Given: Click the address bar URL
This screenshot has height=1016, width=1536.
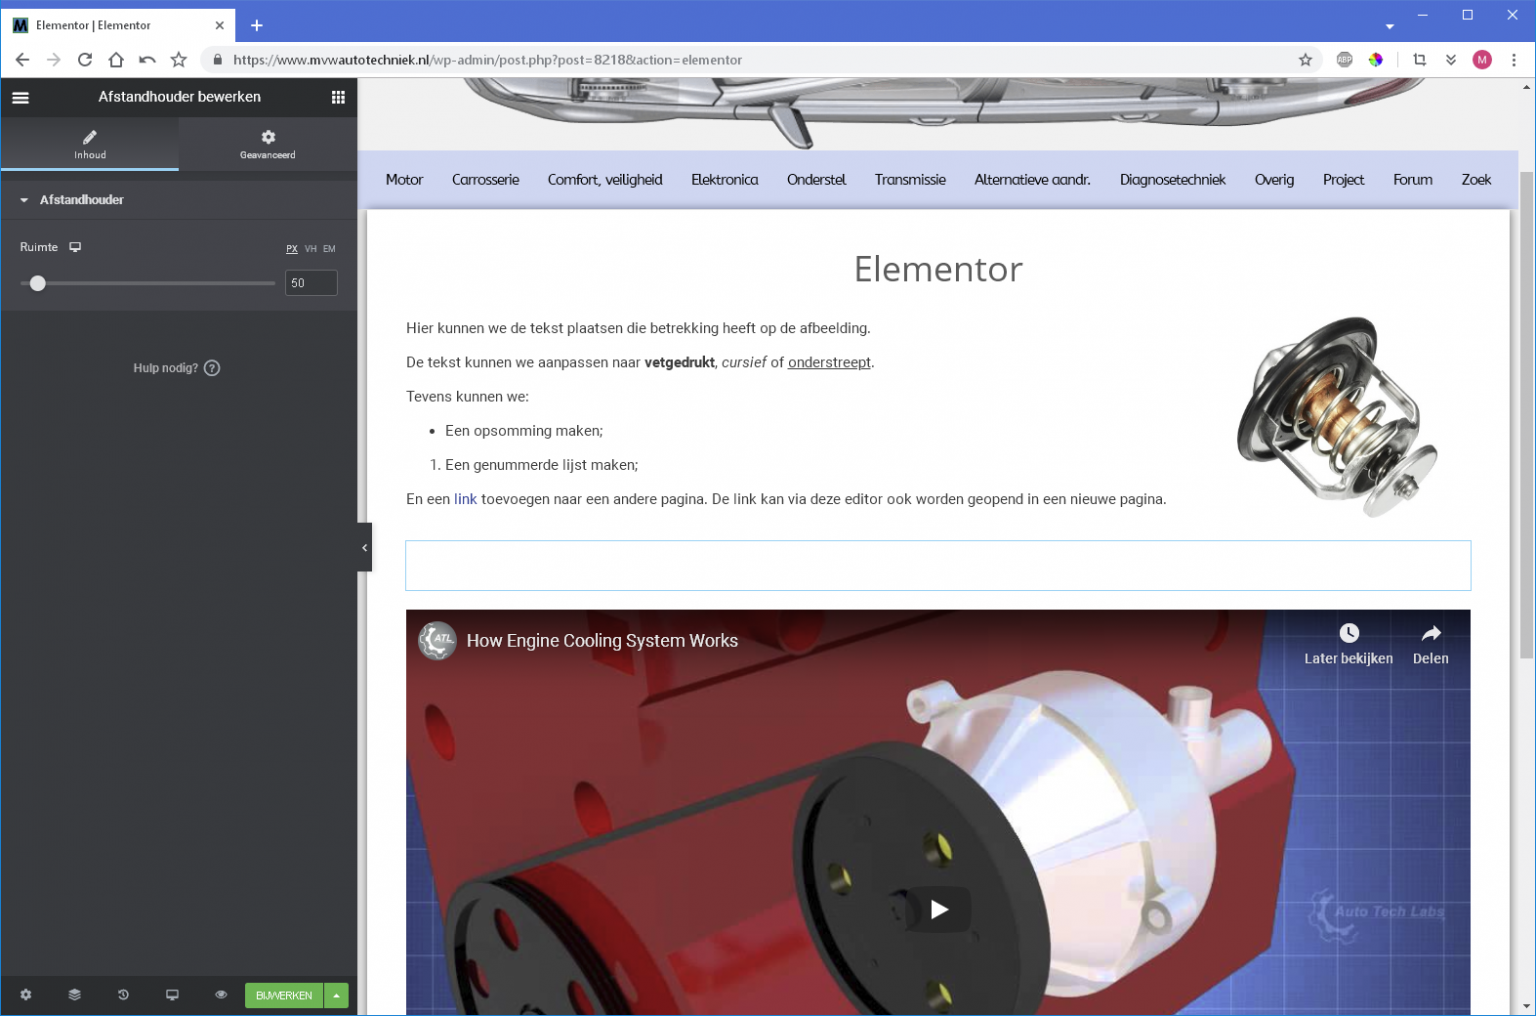Looking at the screenshot, I should pos(487,60).
